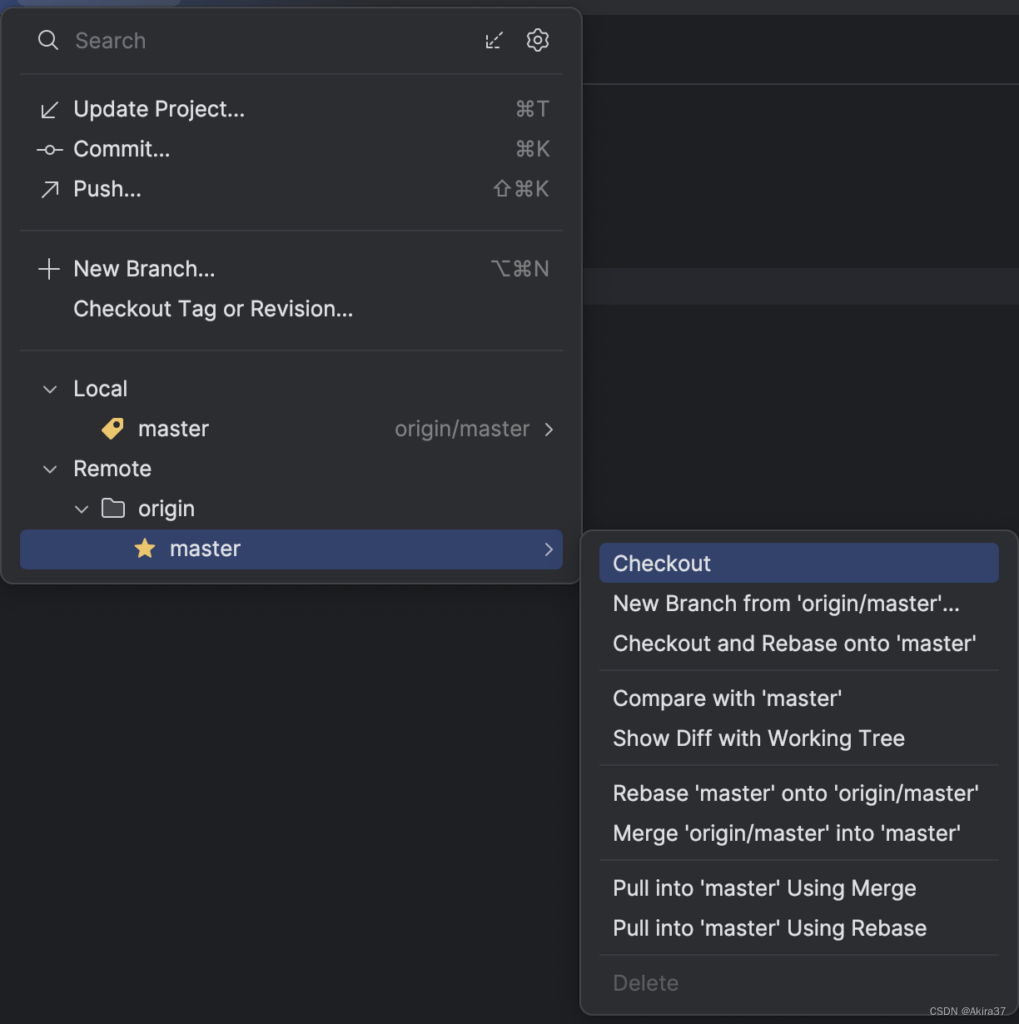The image size is (1019, 1024).
Task: Click the Commit node icon
Action: click(50, 150)
